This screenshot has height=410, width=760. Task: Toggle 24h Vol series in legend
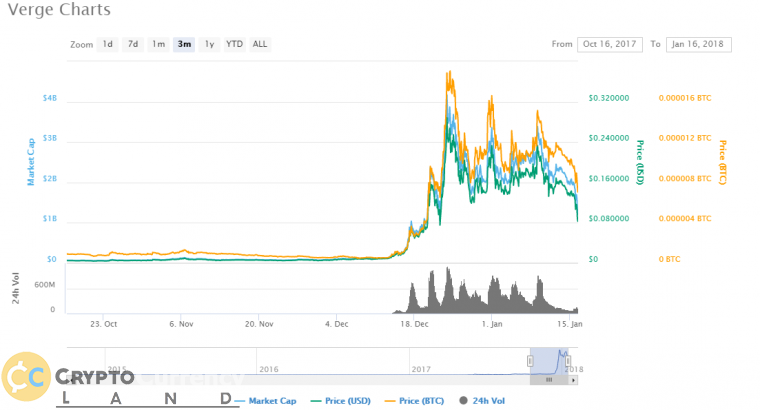tap(482, 401)
